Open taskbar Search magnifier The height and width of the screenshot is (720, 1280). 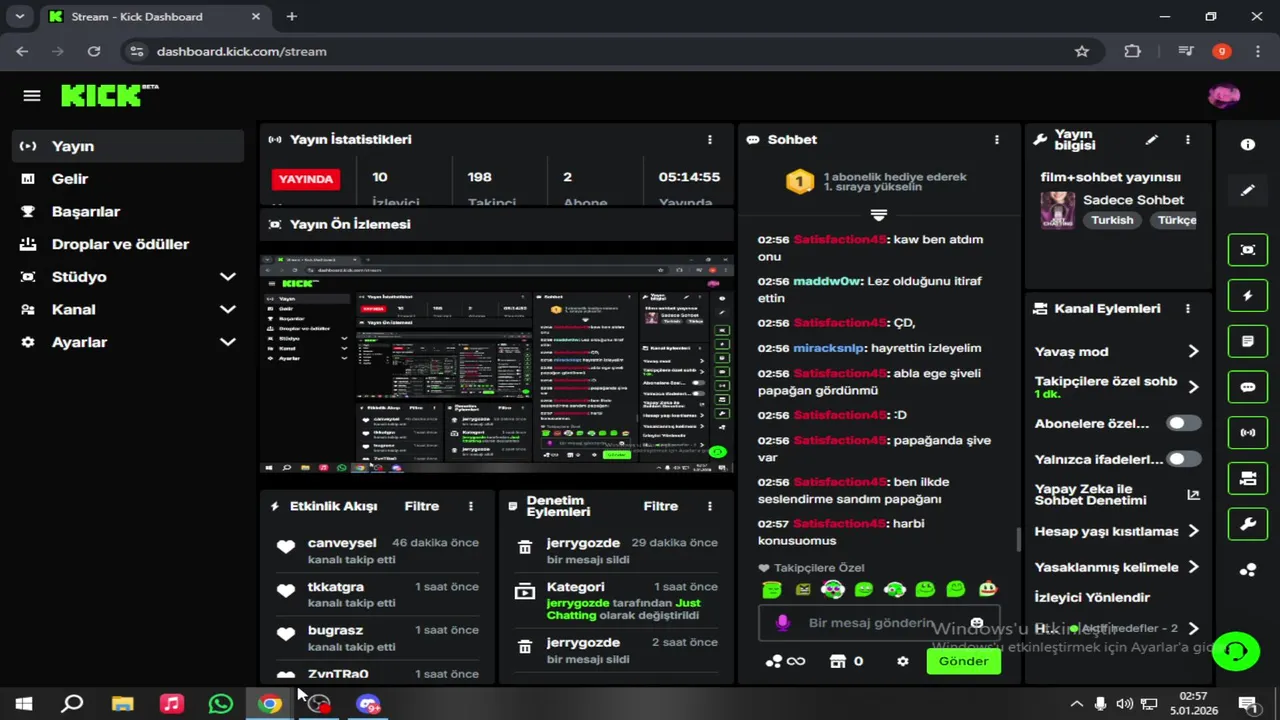(x=72, y=704)
